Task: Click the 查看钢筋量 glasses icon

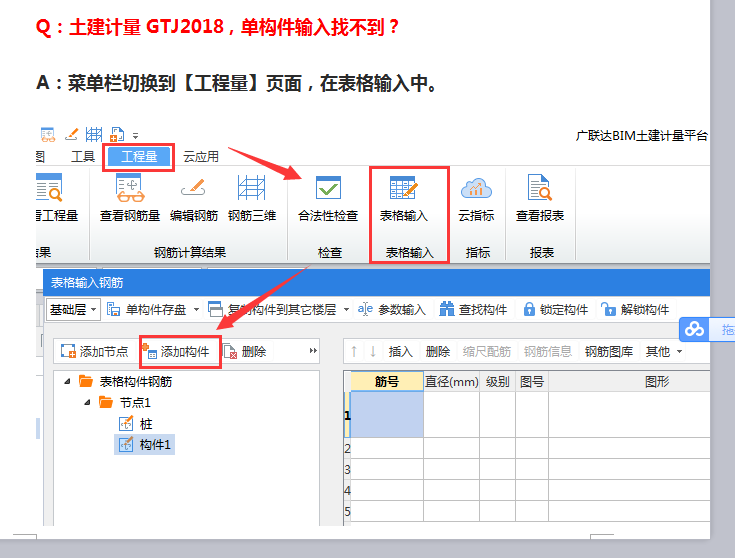Action: point(130,189)
